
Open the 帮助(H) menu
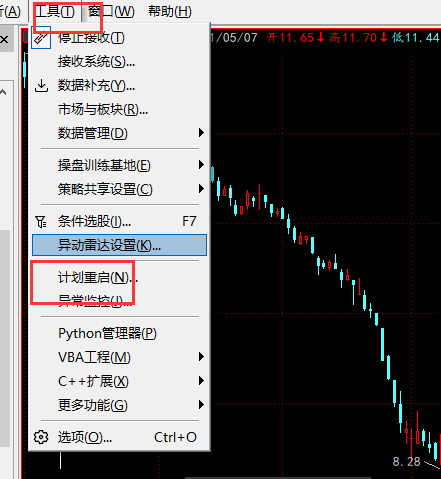tap(170, 12)
